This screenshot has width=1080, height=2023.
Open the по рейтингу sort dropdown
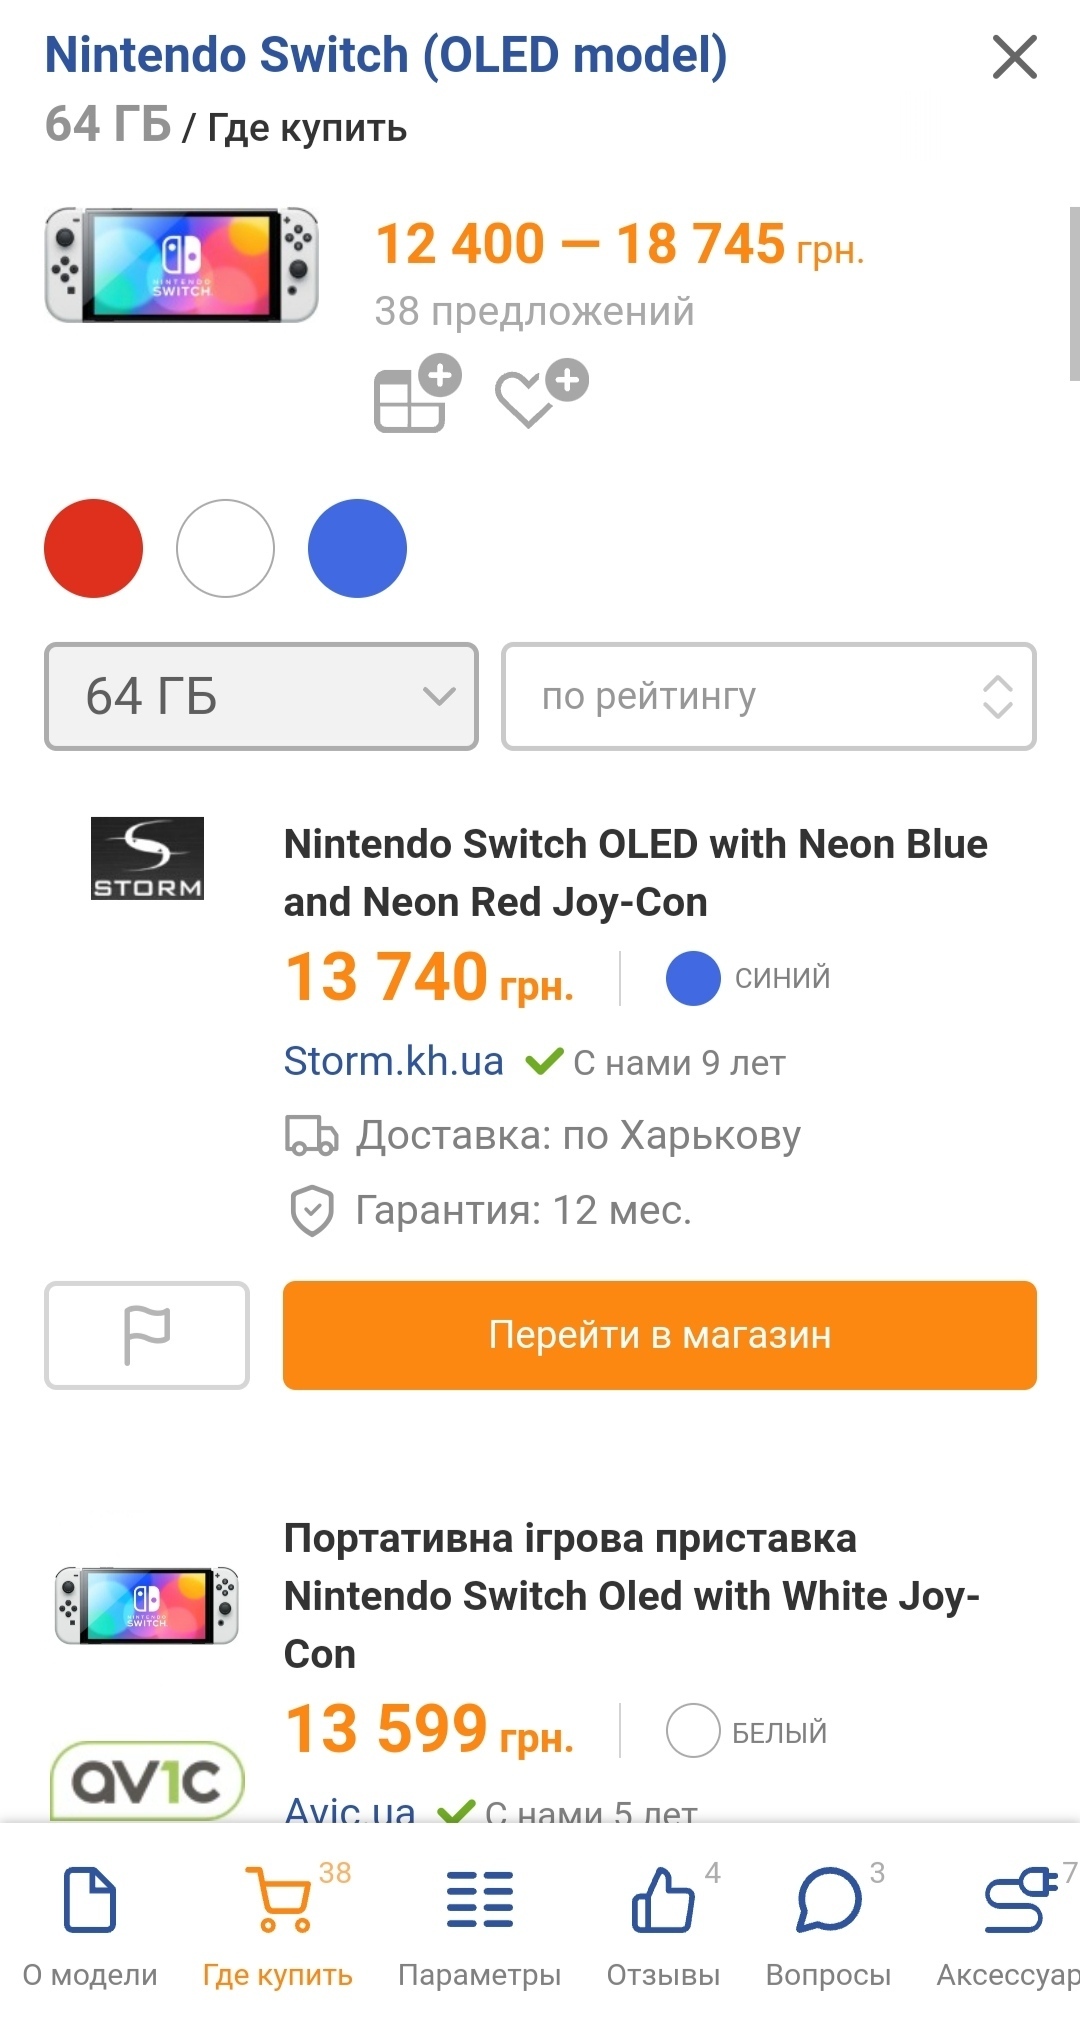[768, 696]
